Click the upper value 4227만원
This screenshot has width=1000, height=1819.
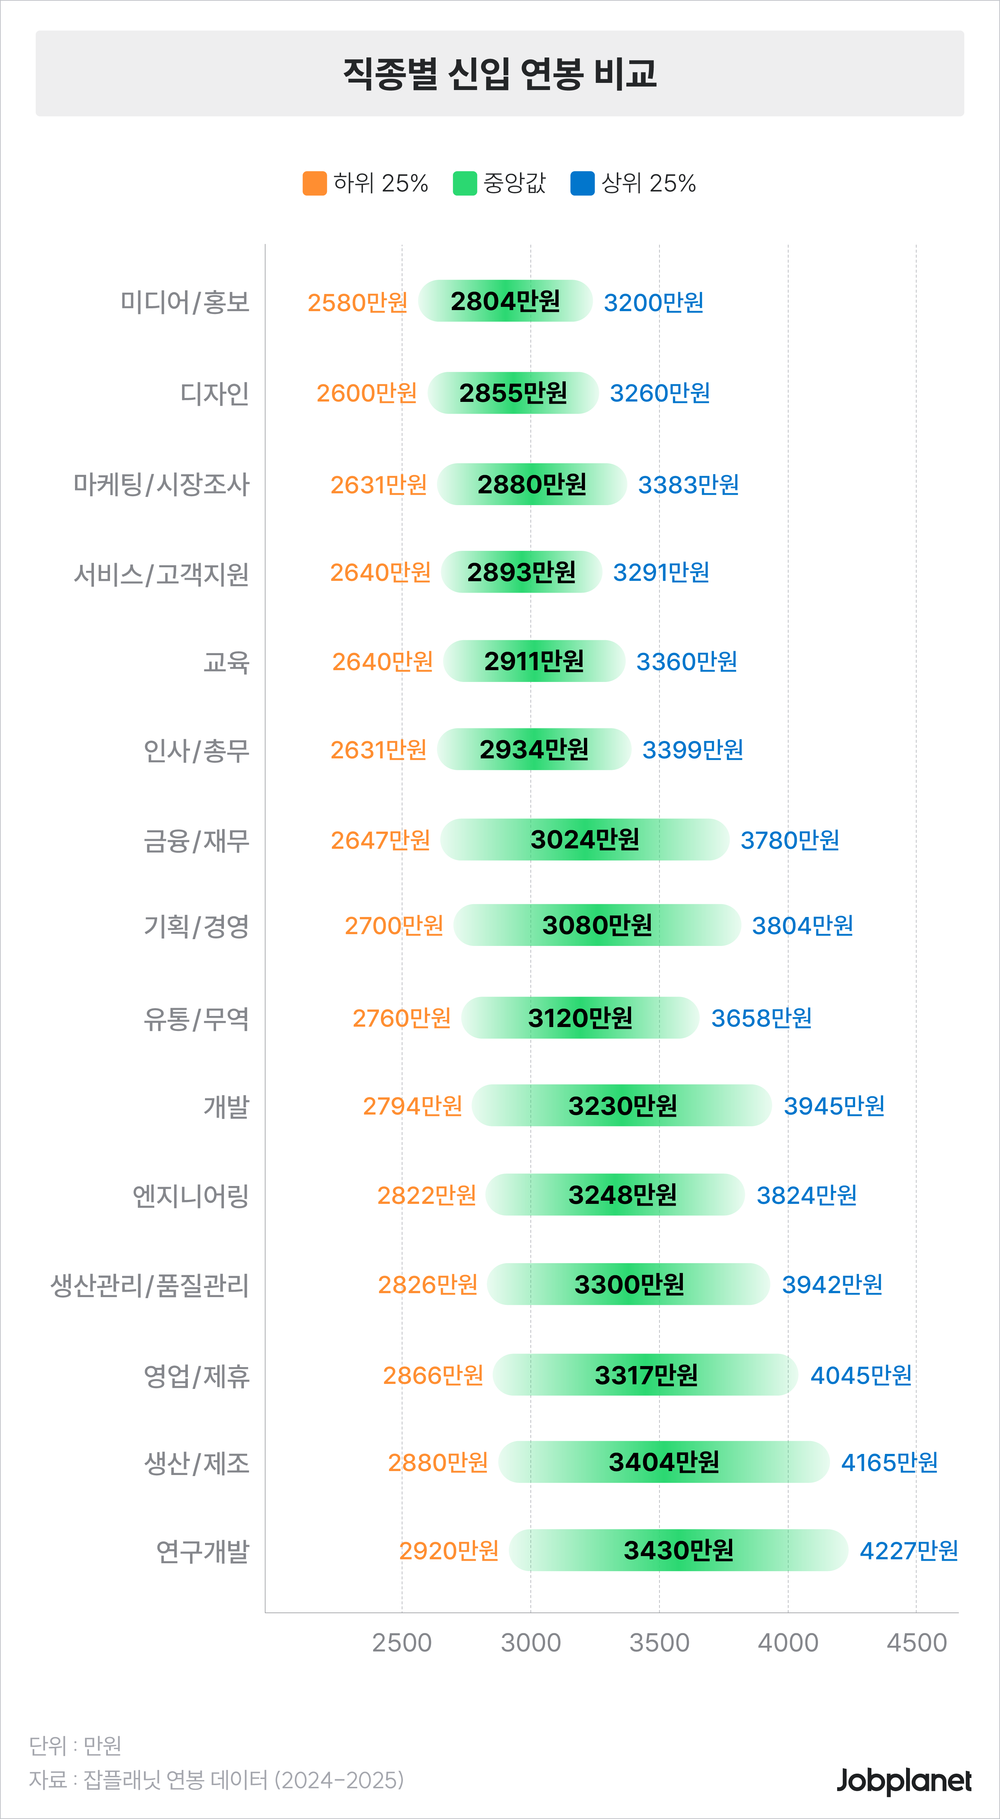coord(909,1551)
